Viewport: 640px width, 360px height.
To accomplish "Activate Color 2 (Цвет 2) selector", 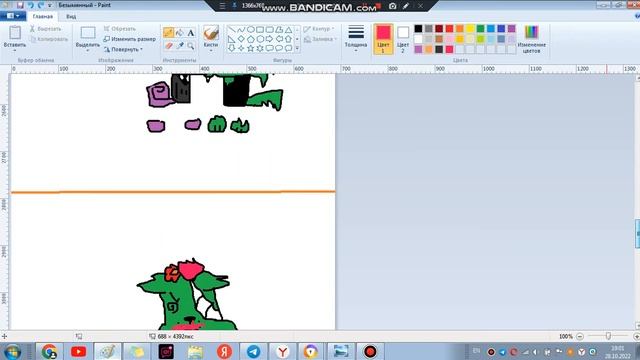I will coord(403,39).
